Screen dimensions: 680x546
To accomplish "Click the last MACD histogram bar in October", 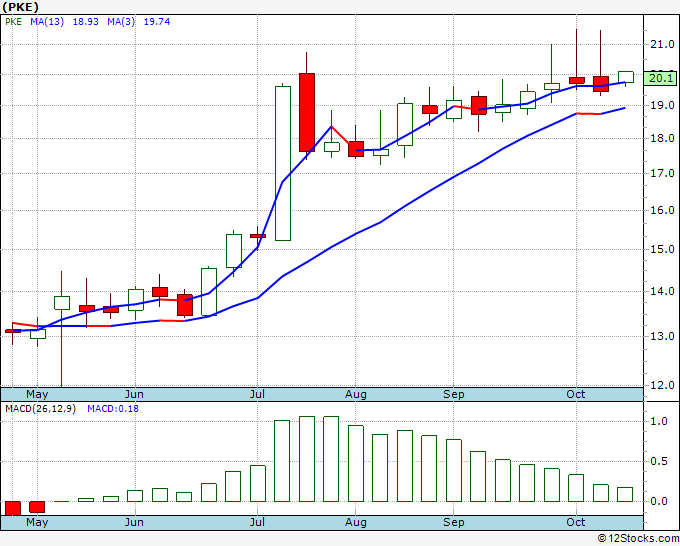I will (625, 494).
